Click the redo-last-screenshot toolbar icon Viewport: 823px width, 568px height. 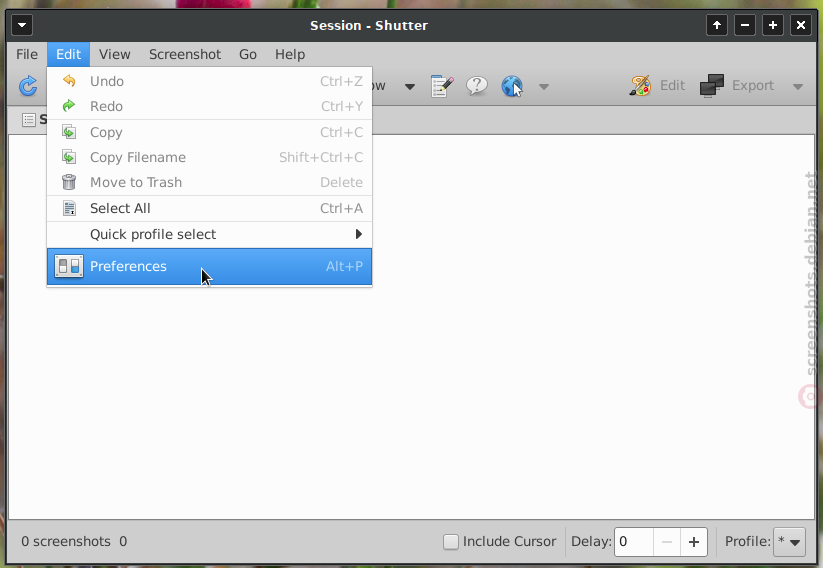click(x=28, y=86)
